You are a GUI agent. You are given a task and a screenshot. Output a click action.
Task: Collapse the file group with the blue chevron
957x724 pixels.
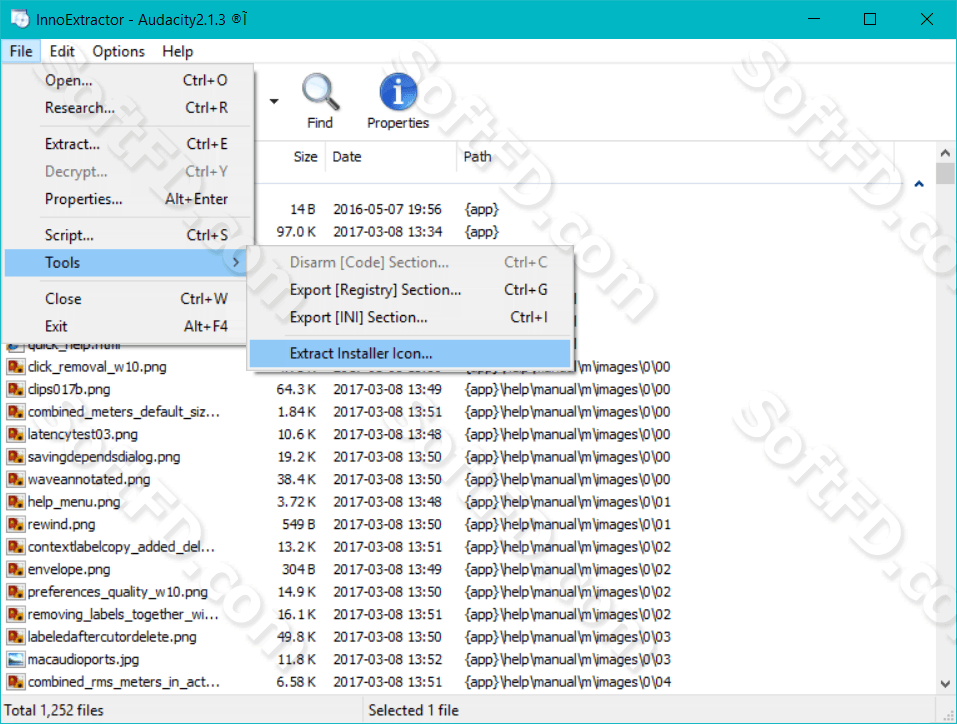[x=919, y=184]
